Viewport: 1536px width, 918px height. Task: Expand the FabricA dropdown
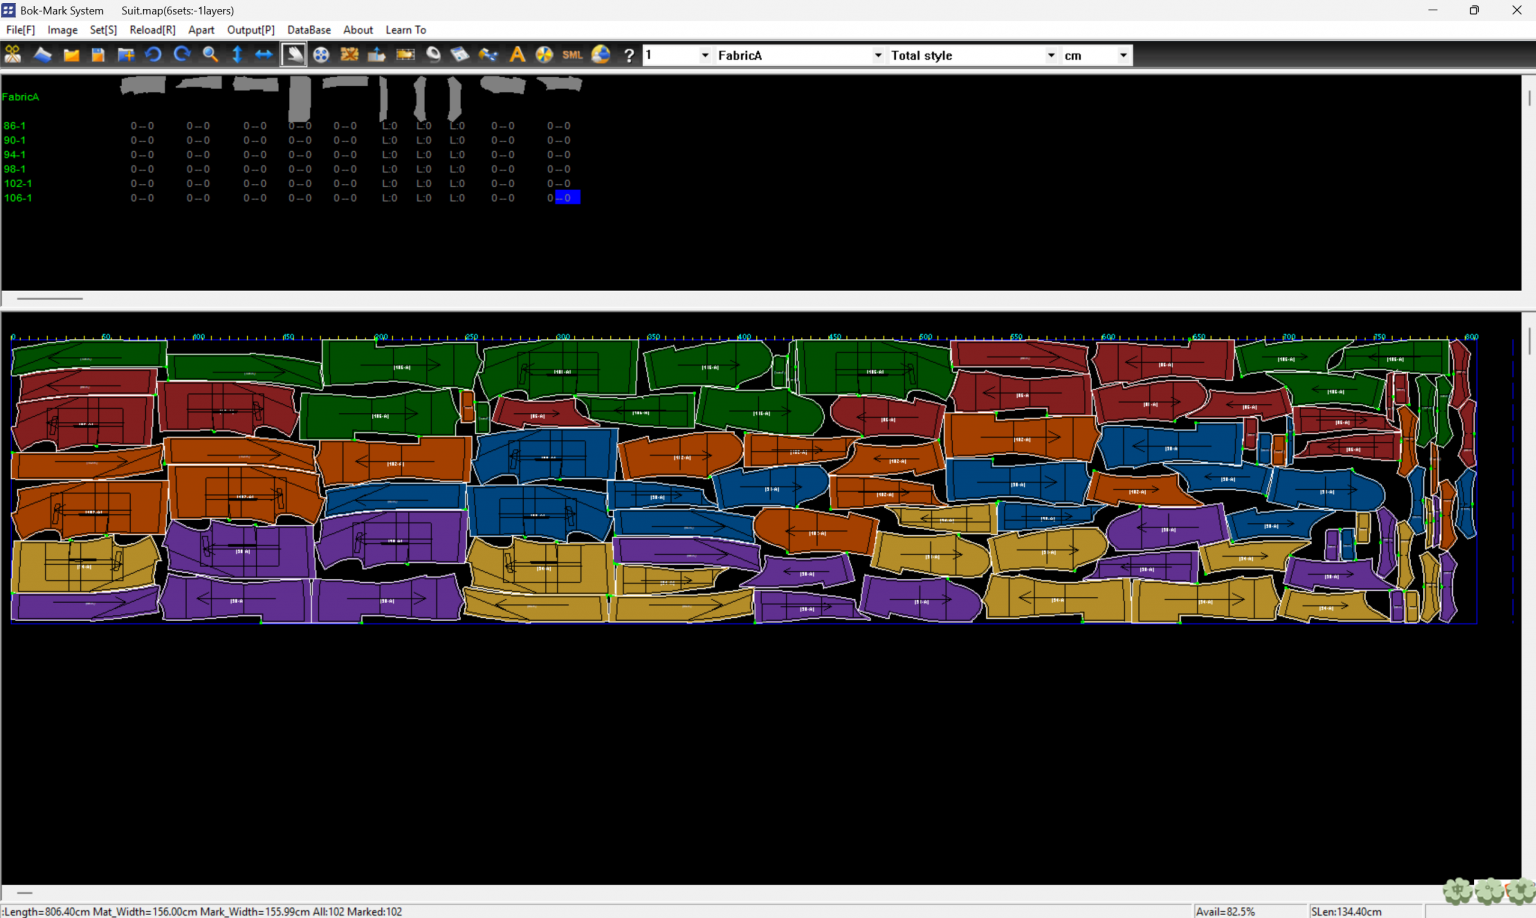(x=878, y=55)
